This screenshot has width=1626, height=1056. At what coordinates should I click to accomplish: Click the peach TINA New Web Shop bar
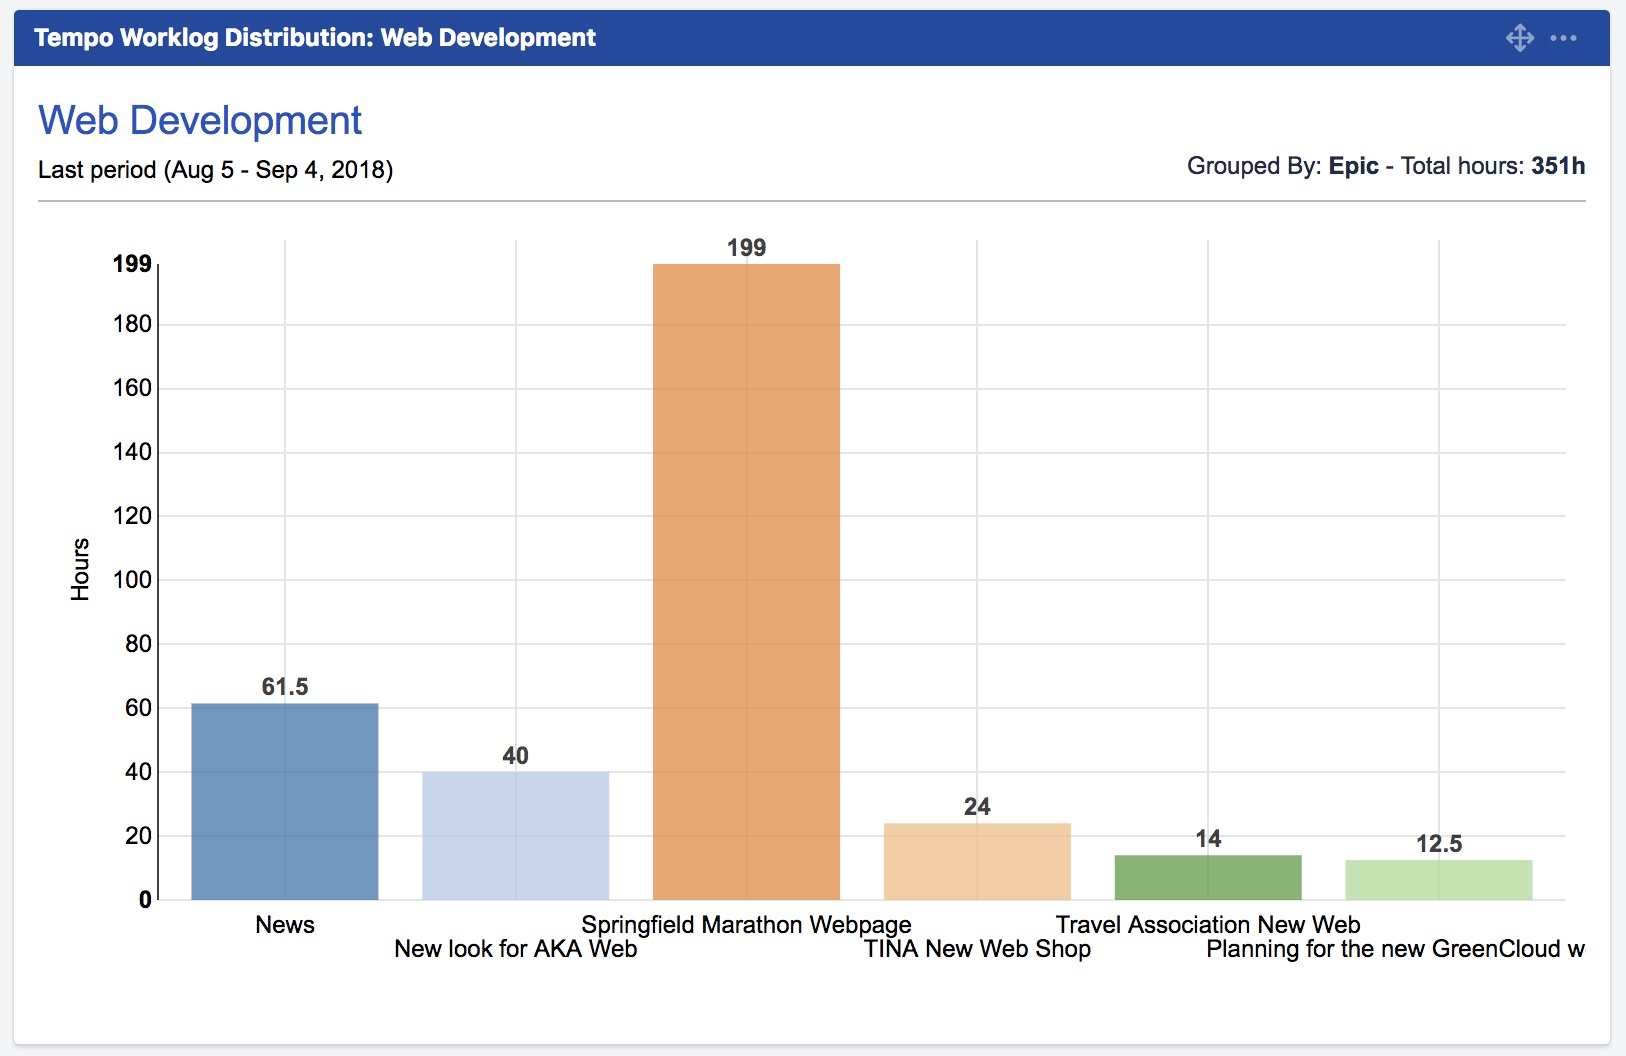pyautogui.click(x=977, y=861)
